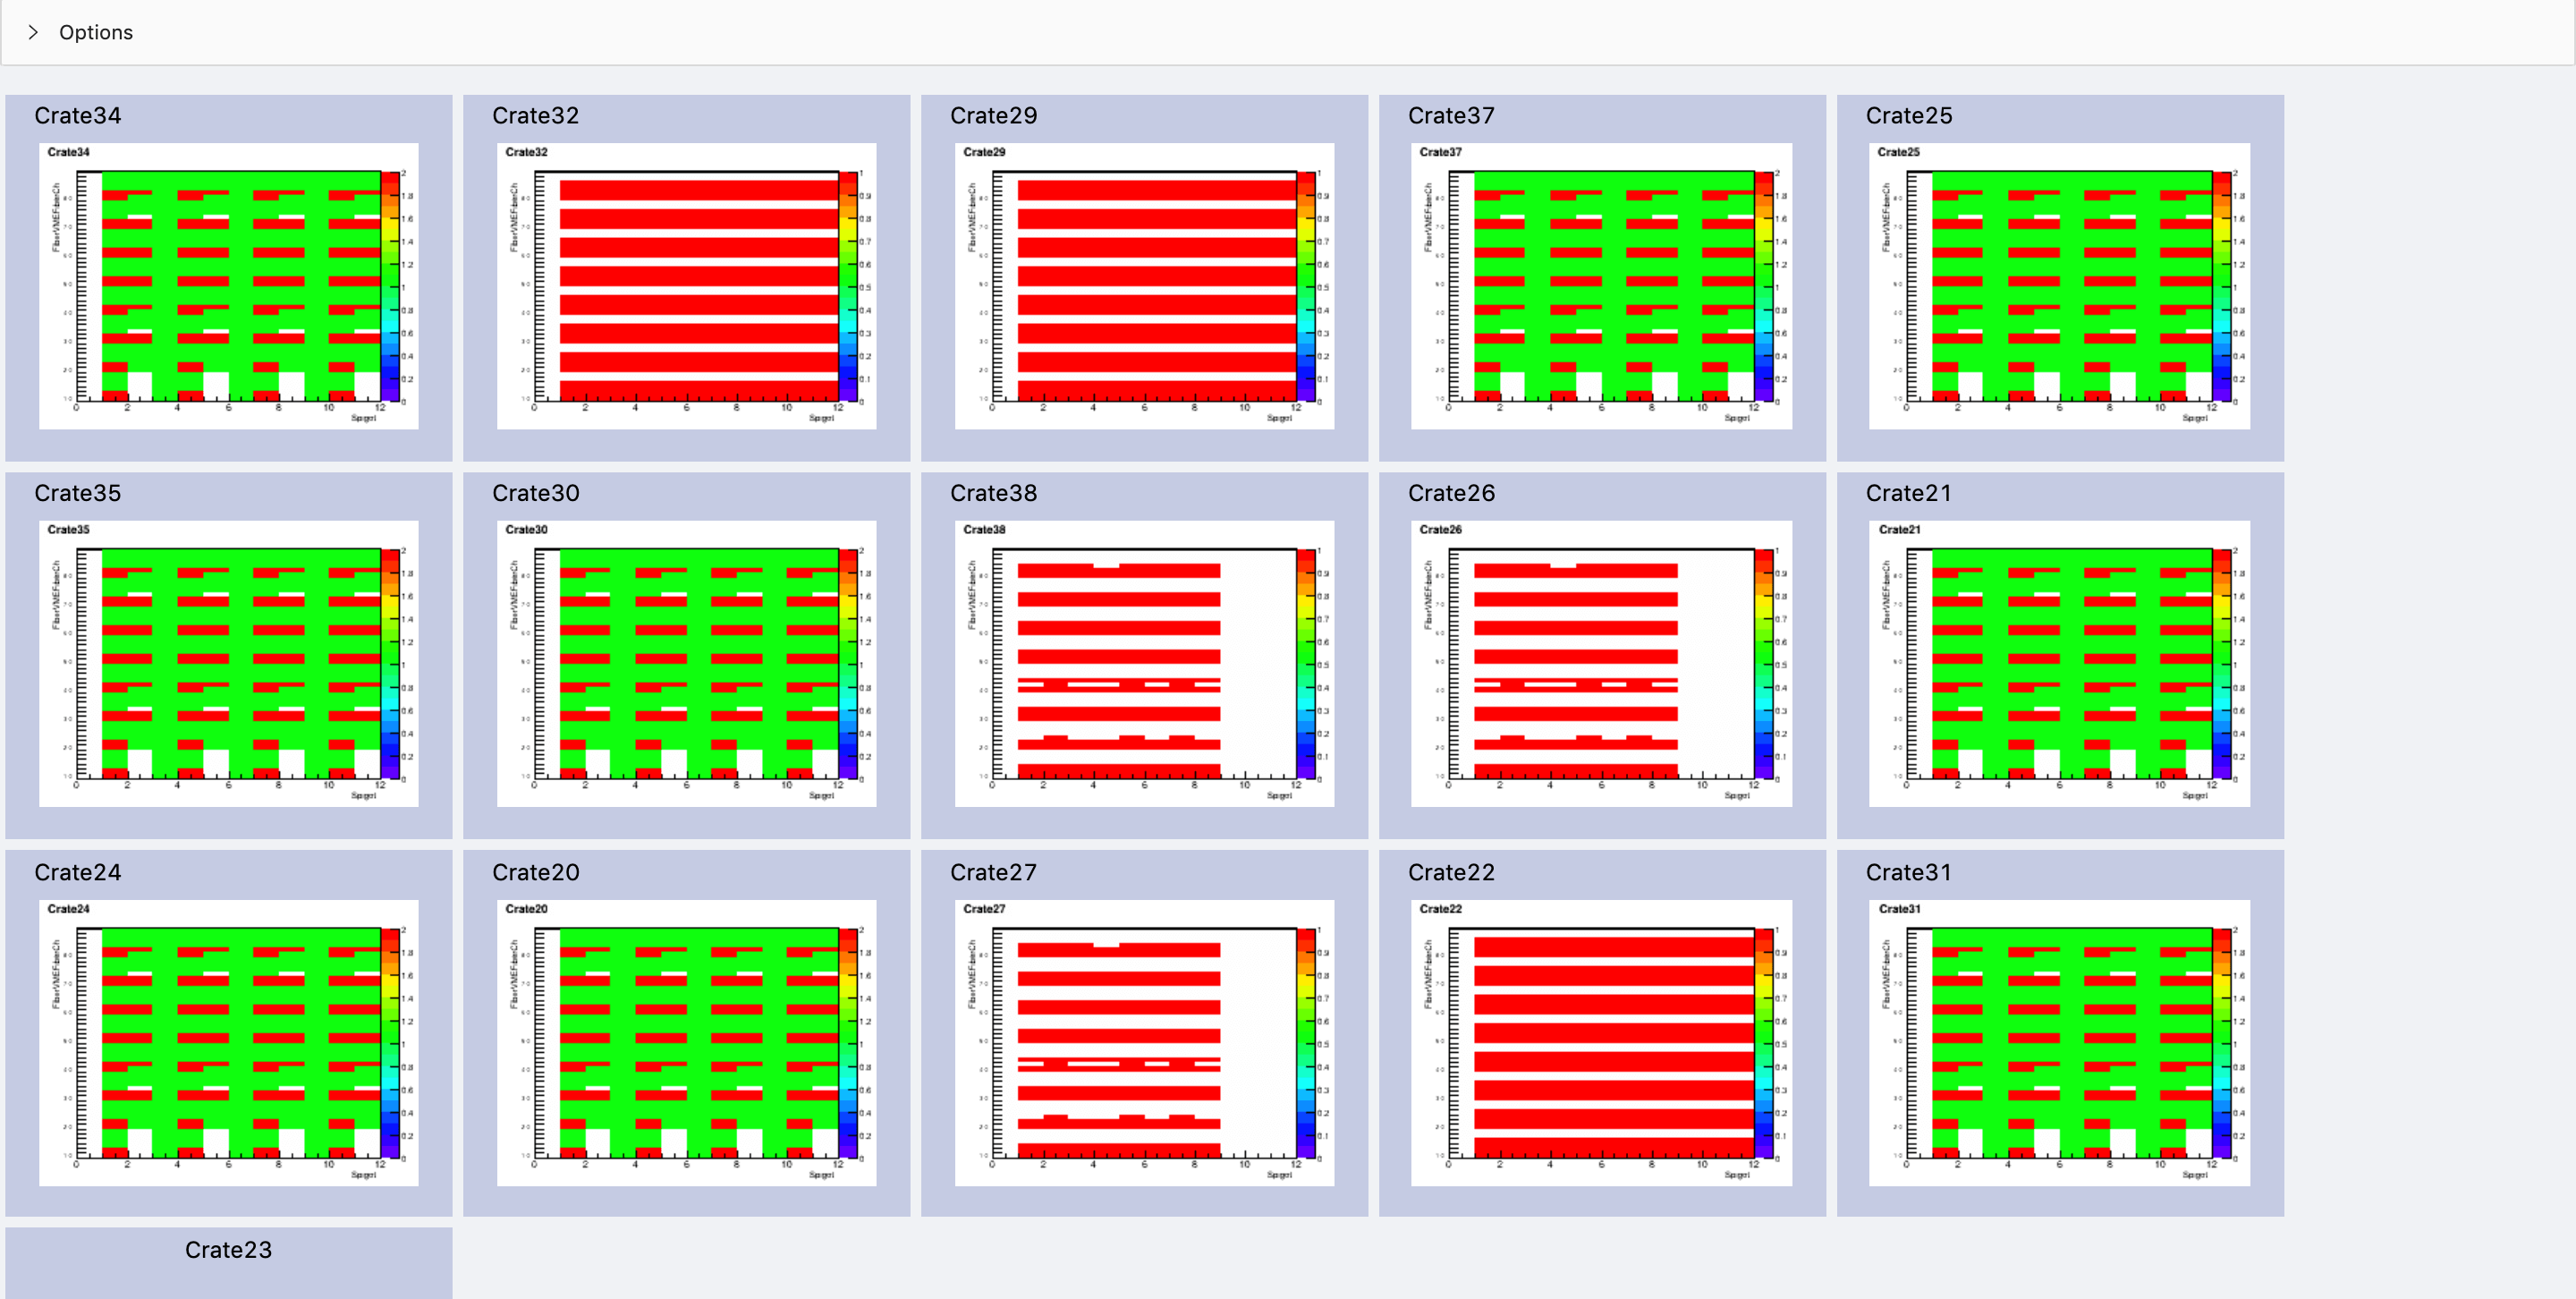Click the Crate23 panel title

[x=228, y=1250]
